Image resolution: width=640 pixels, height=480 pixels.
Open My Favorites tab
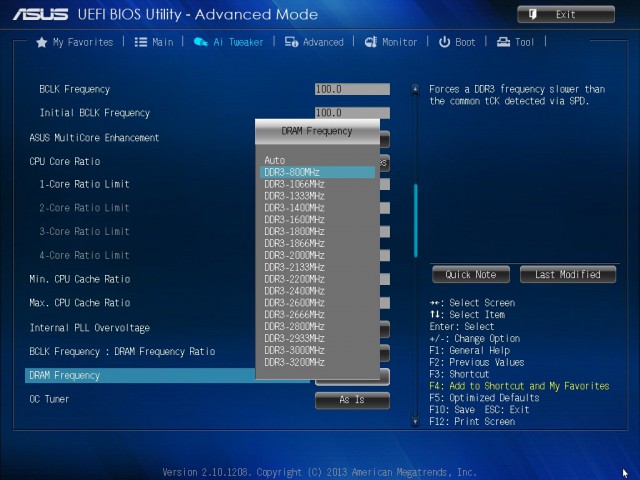coord(75,42)
